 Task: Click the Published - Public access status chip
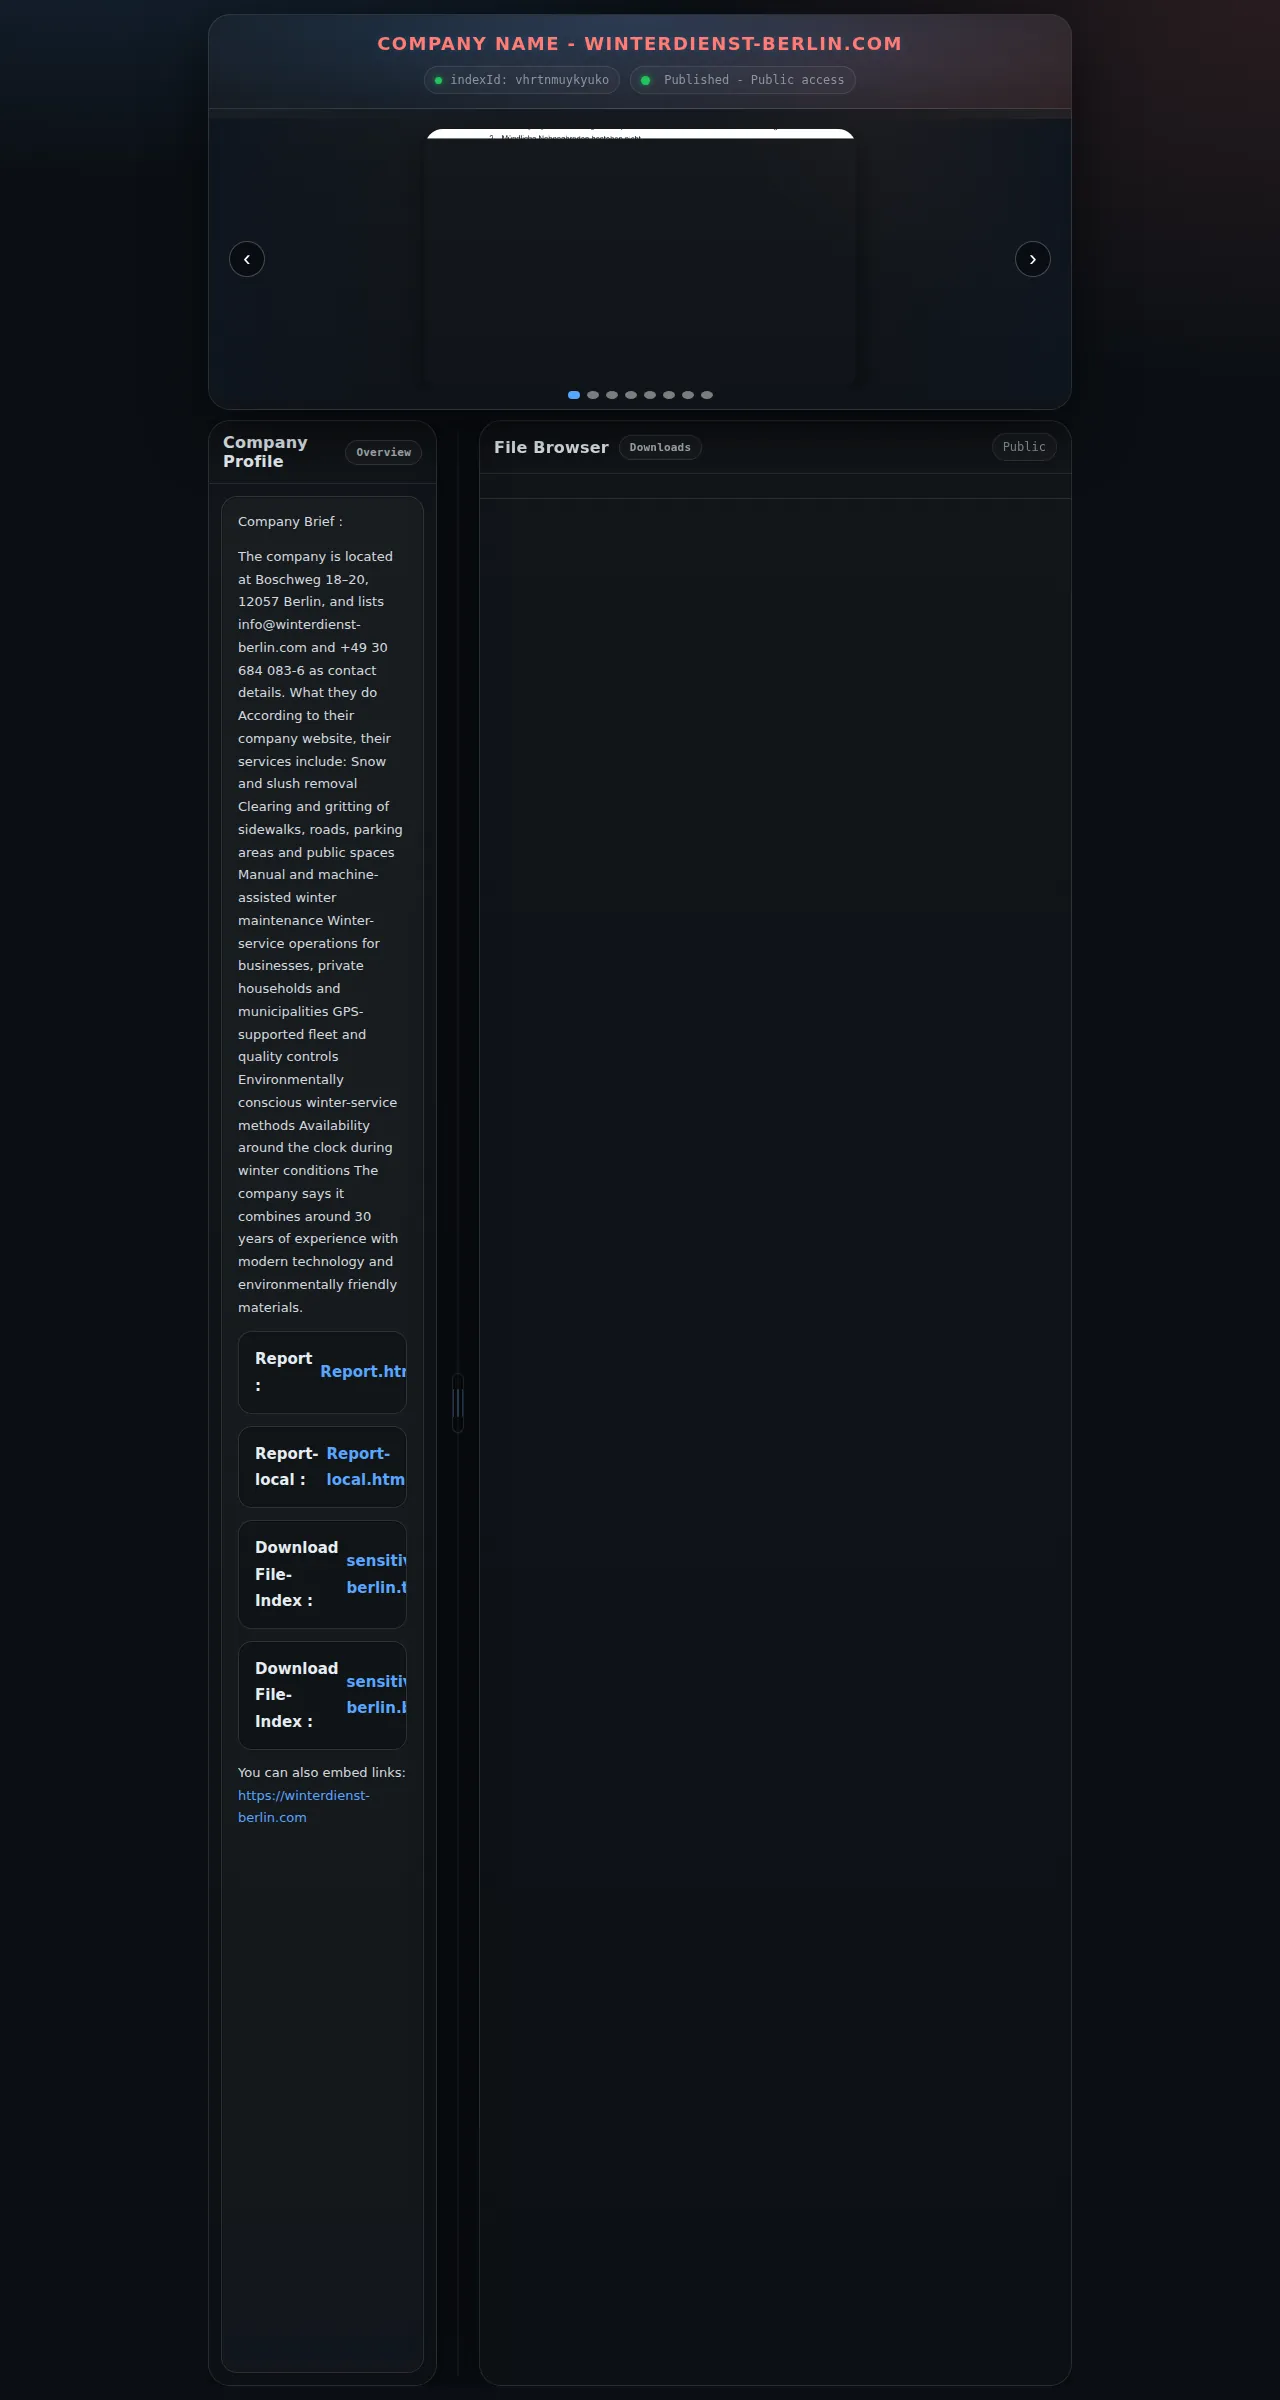click(x=743, y=80)
